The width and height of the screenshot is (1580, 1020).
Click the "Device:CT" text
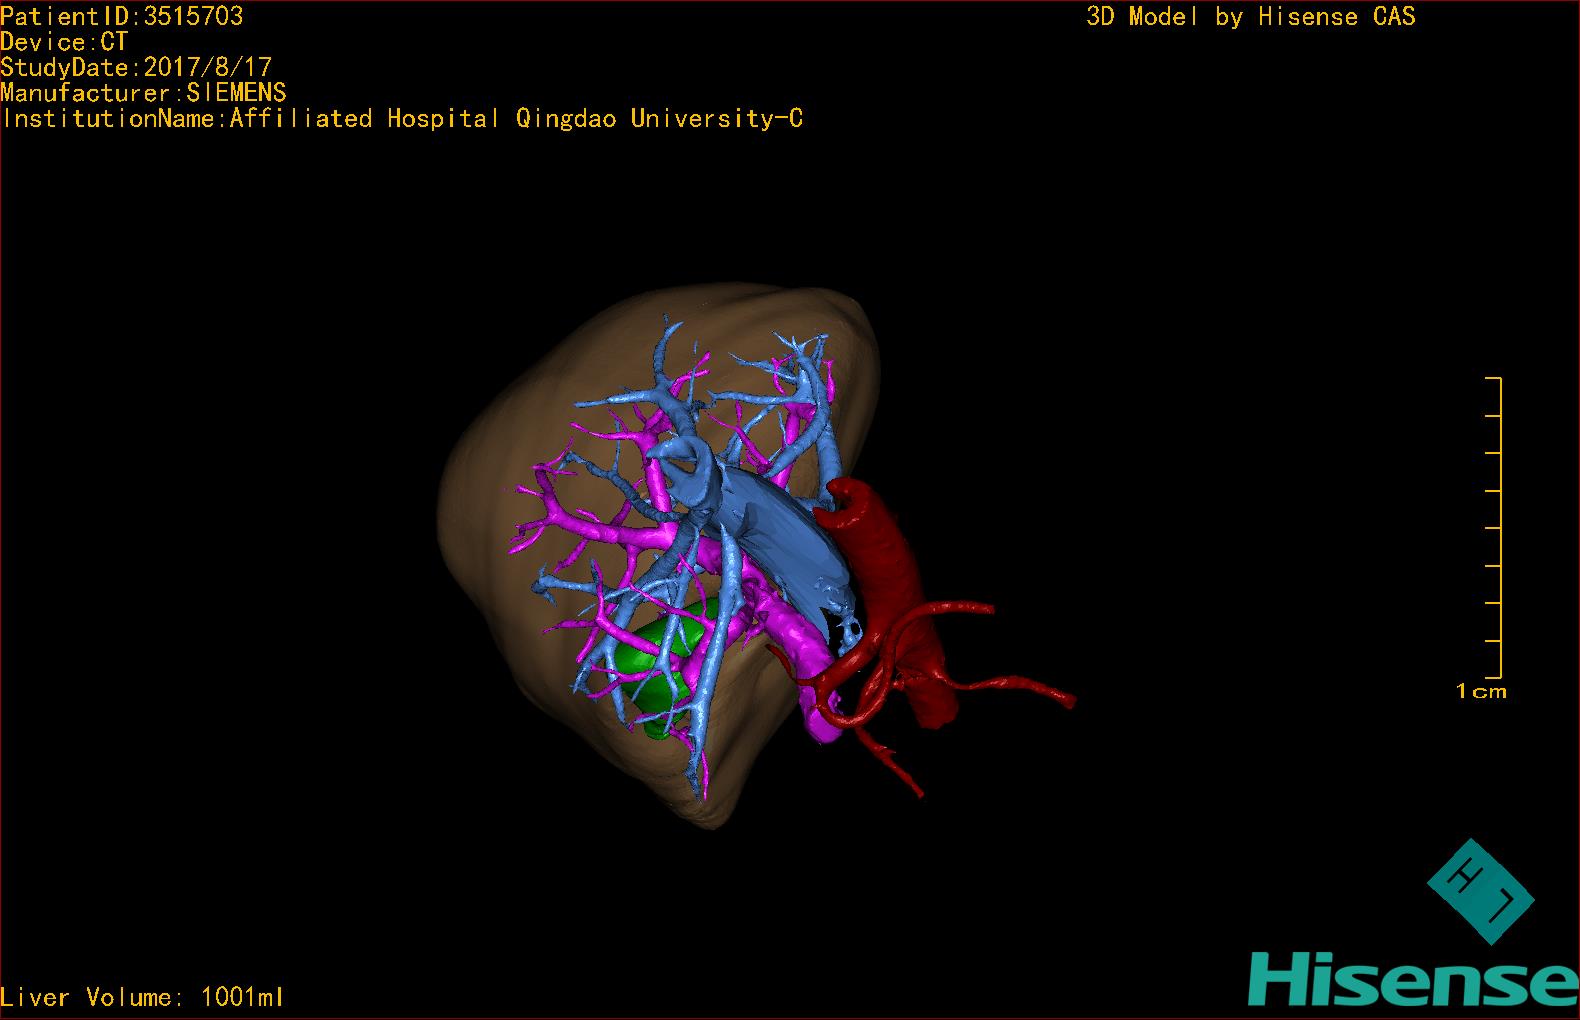coord(65,42)
